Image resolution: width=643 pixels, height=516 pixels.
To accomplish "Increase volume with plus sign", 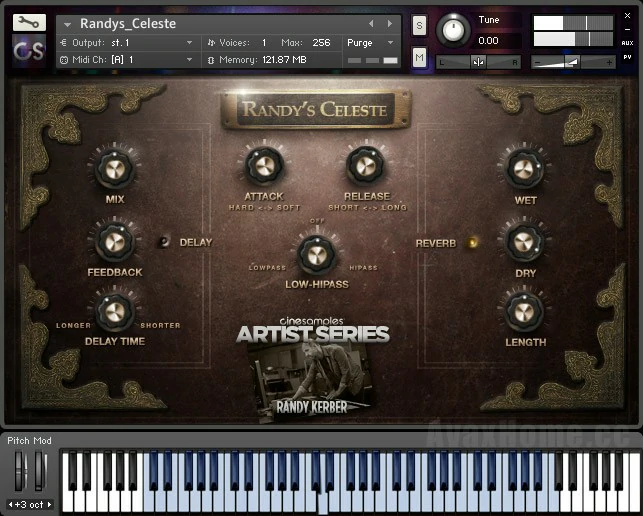I will click(x=609, y=62).
